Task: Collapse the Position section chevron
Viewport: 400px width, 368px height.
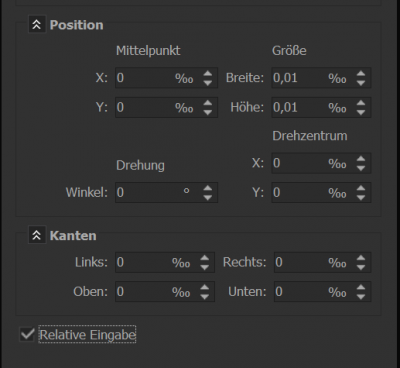Action: click(37, 25)
